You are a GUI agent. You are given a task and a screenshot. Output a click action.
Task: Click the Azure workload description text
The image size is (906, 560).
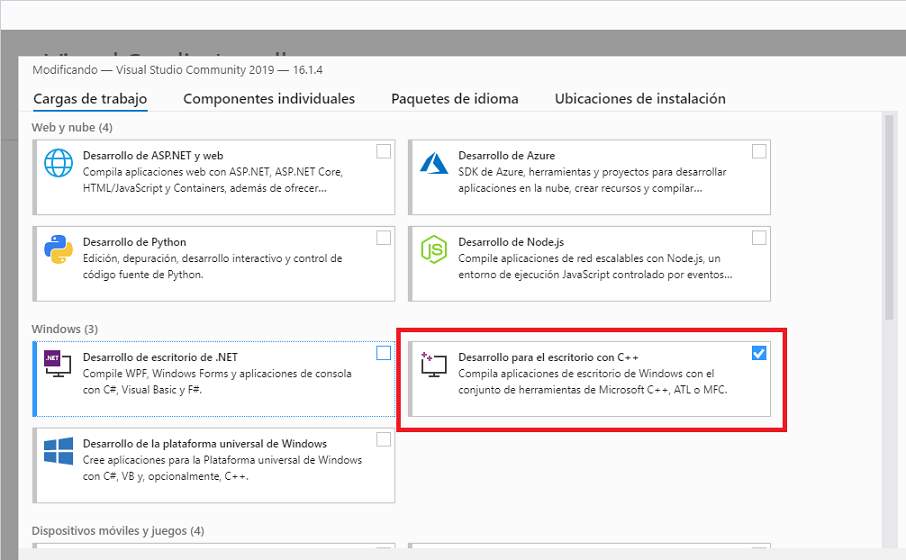[592, 180]
